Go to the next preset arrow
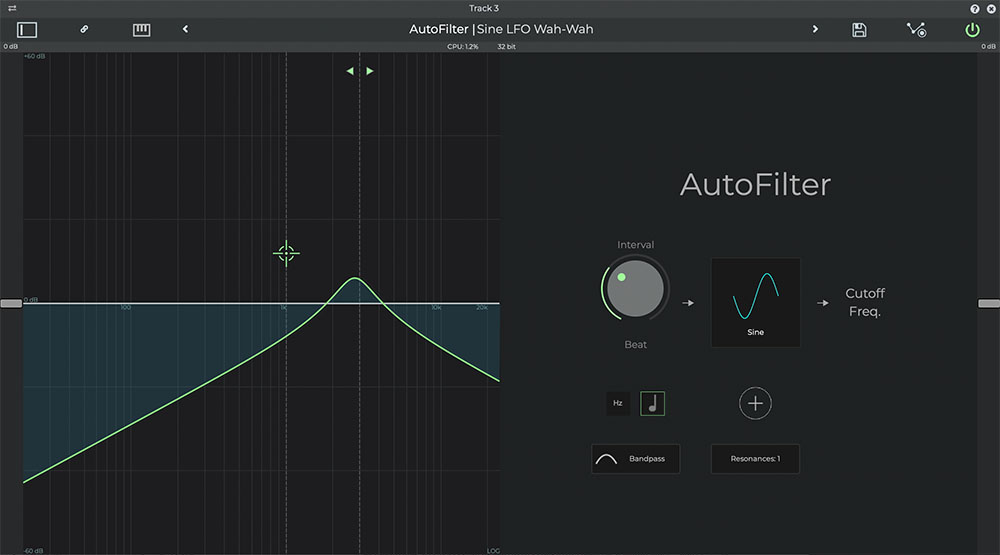The image size is (1000, 555). [815, 29]
